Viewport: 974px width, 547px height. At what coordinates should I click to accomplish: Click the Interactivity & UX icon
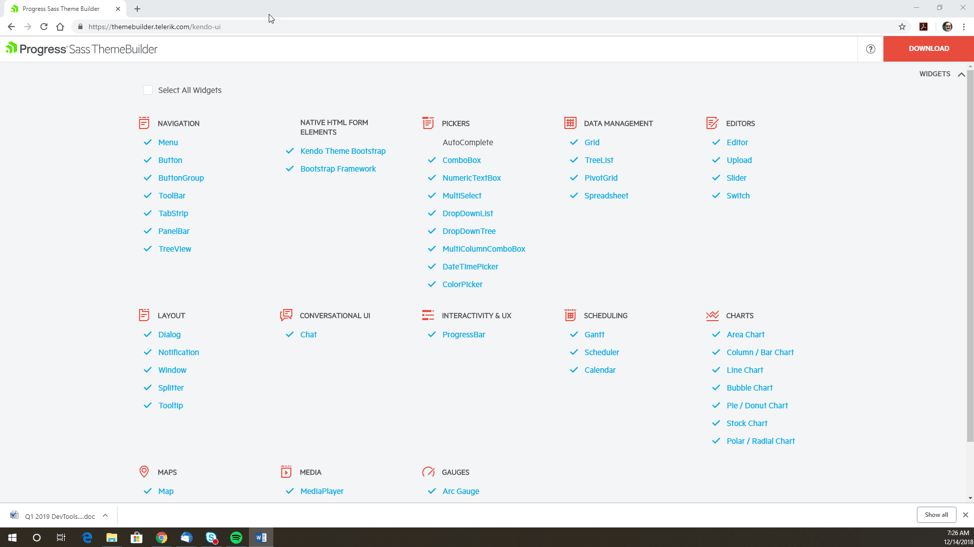[428, 315]
